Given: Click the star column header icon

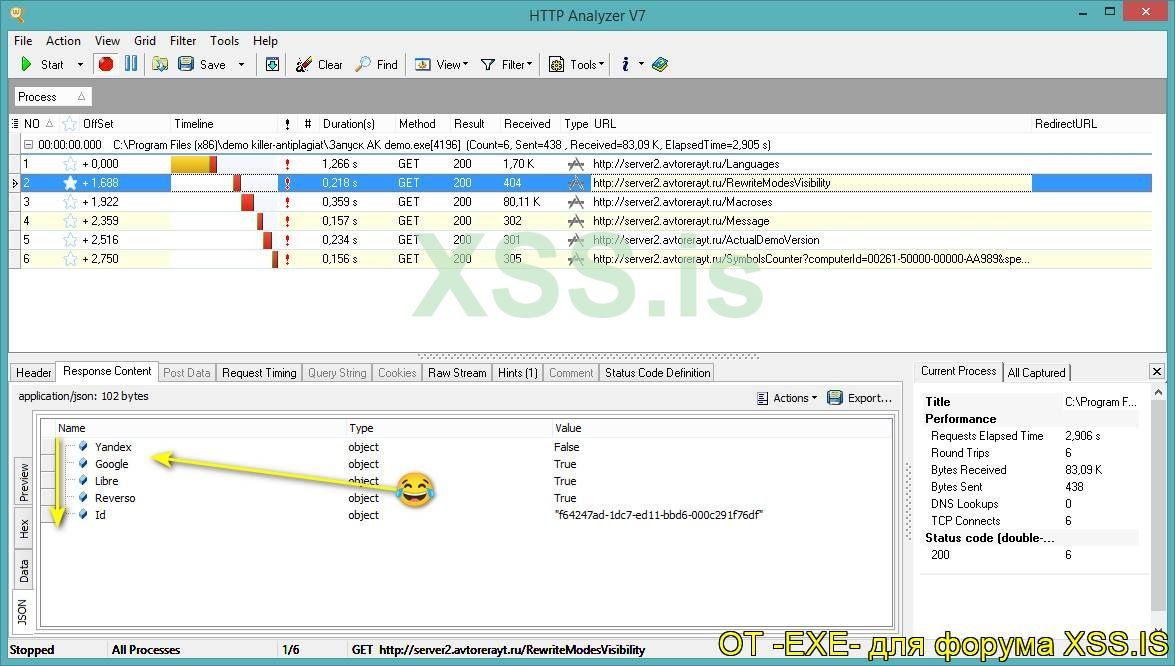Looking at the screenshot, I should pyautogui.click(x=70, y=124).
